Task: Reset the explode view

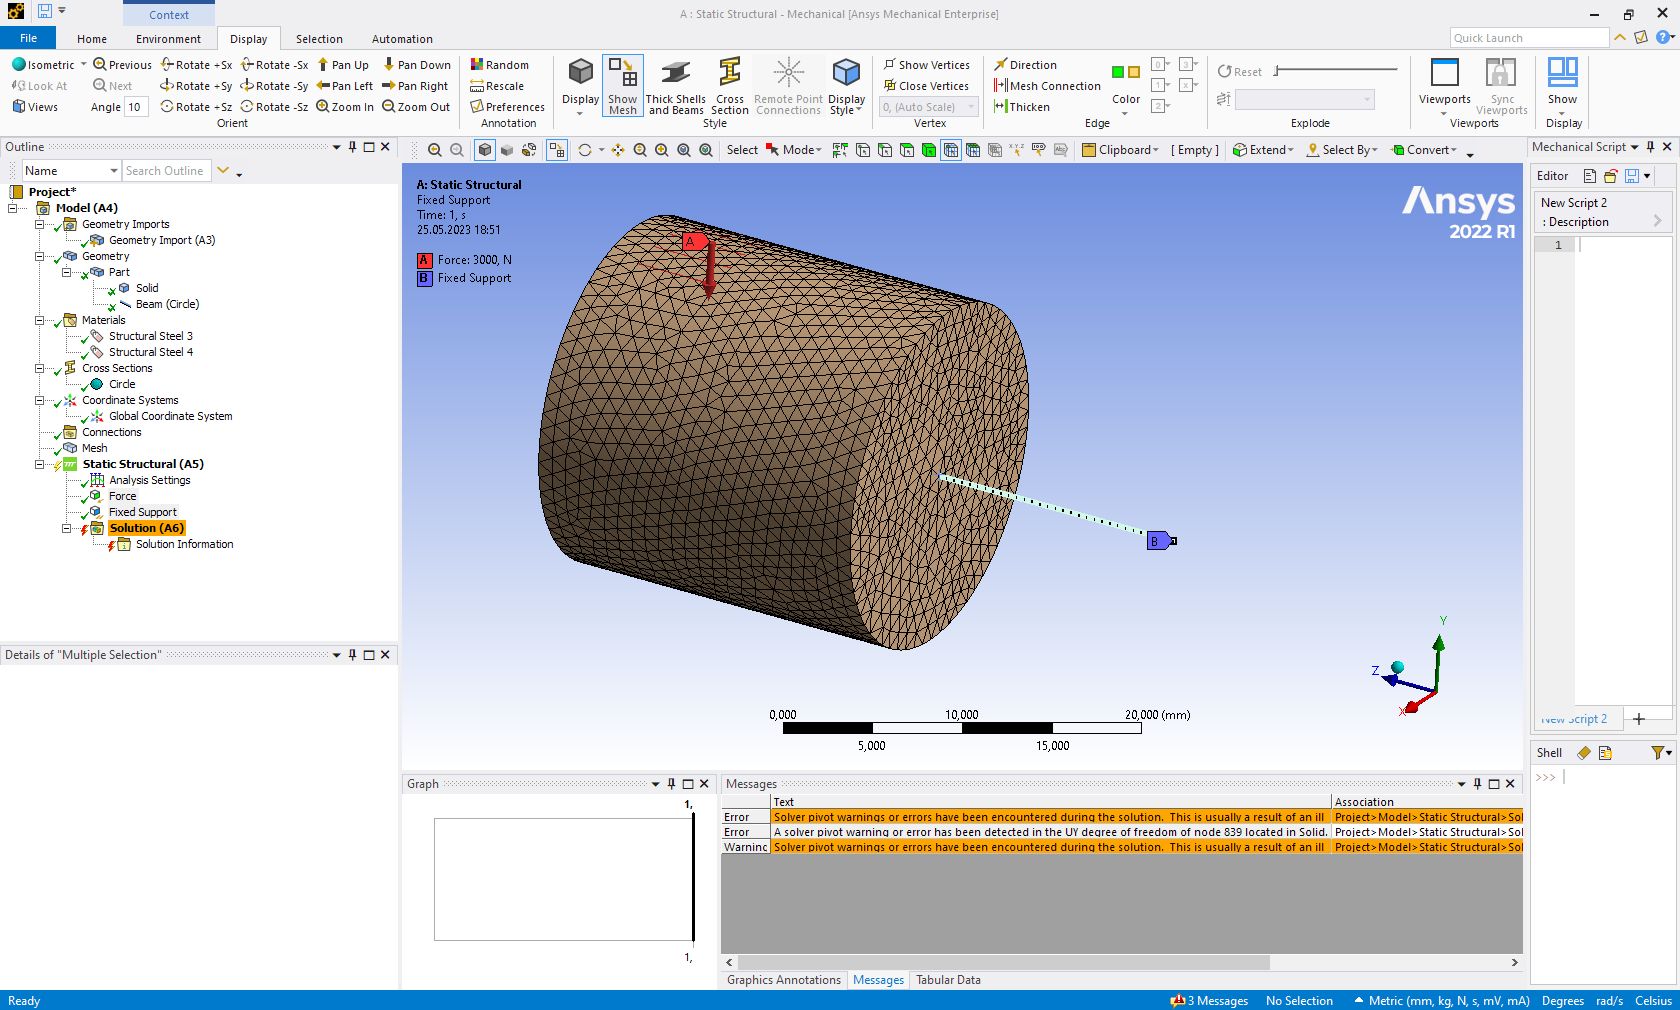Action: coord(1240,72)
